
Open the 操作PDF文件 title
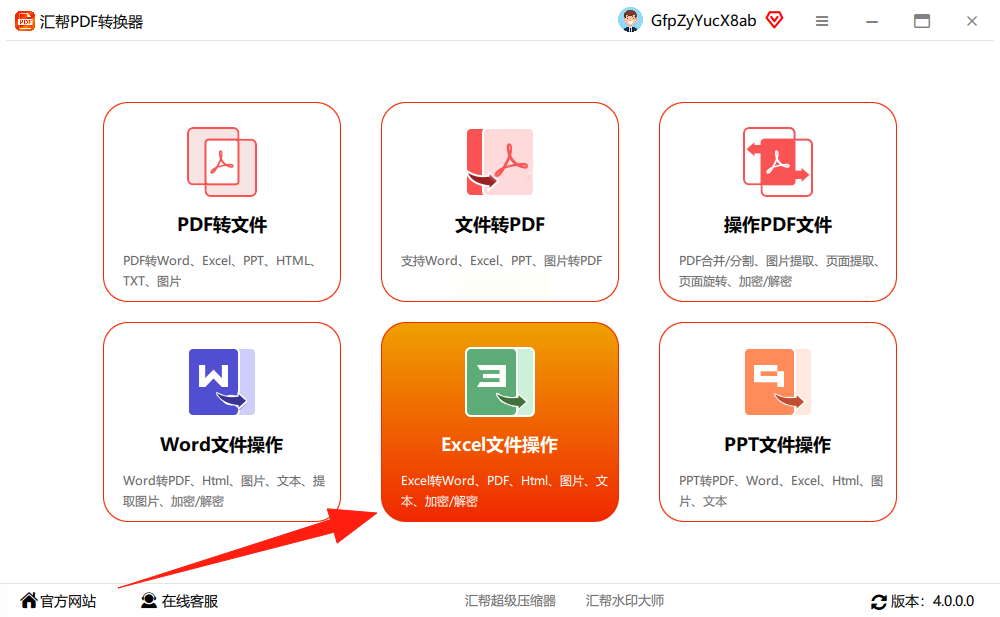778,225
